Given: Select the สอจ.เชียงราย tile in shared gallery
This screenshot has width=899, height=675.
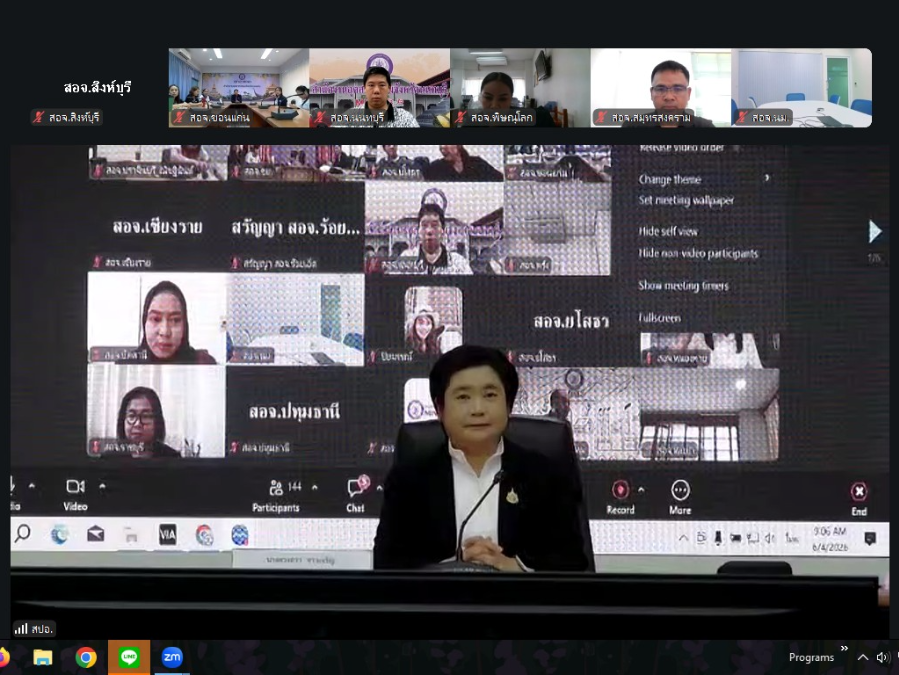Looking at the screenshot, I should 157,228.
